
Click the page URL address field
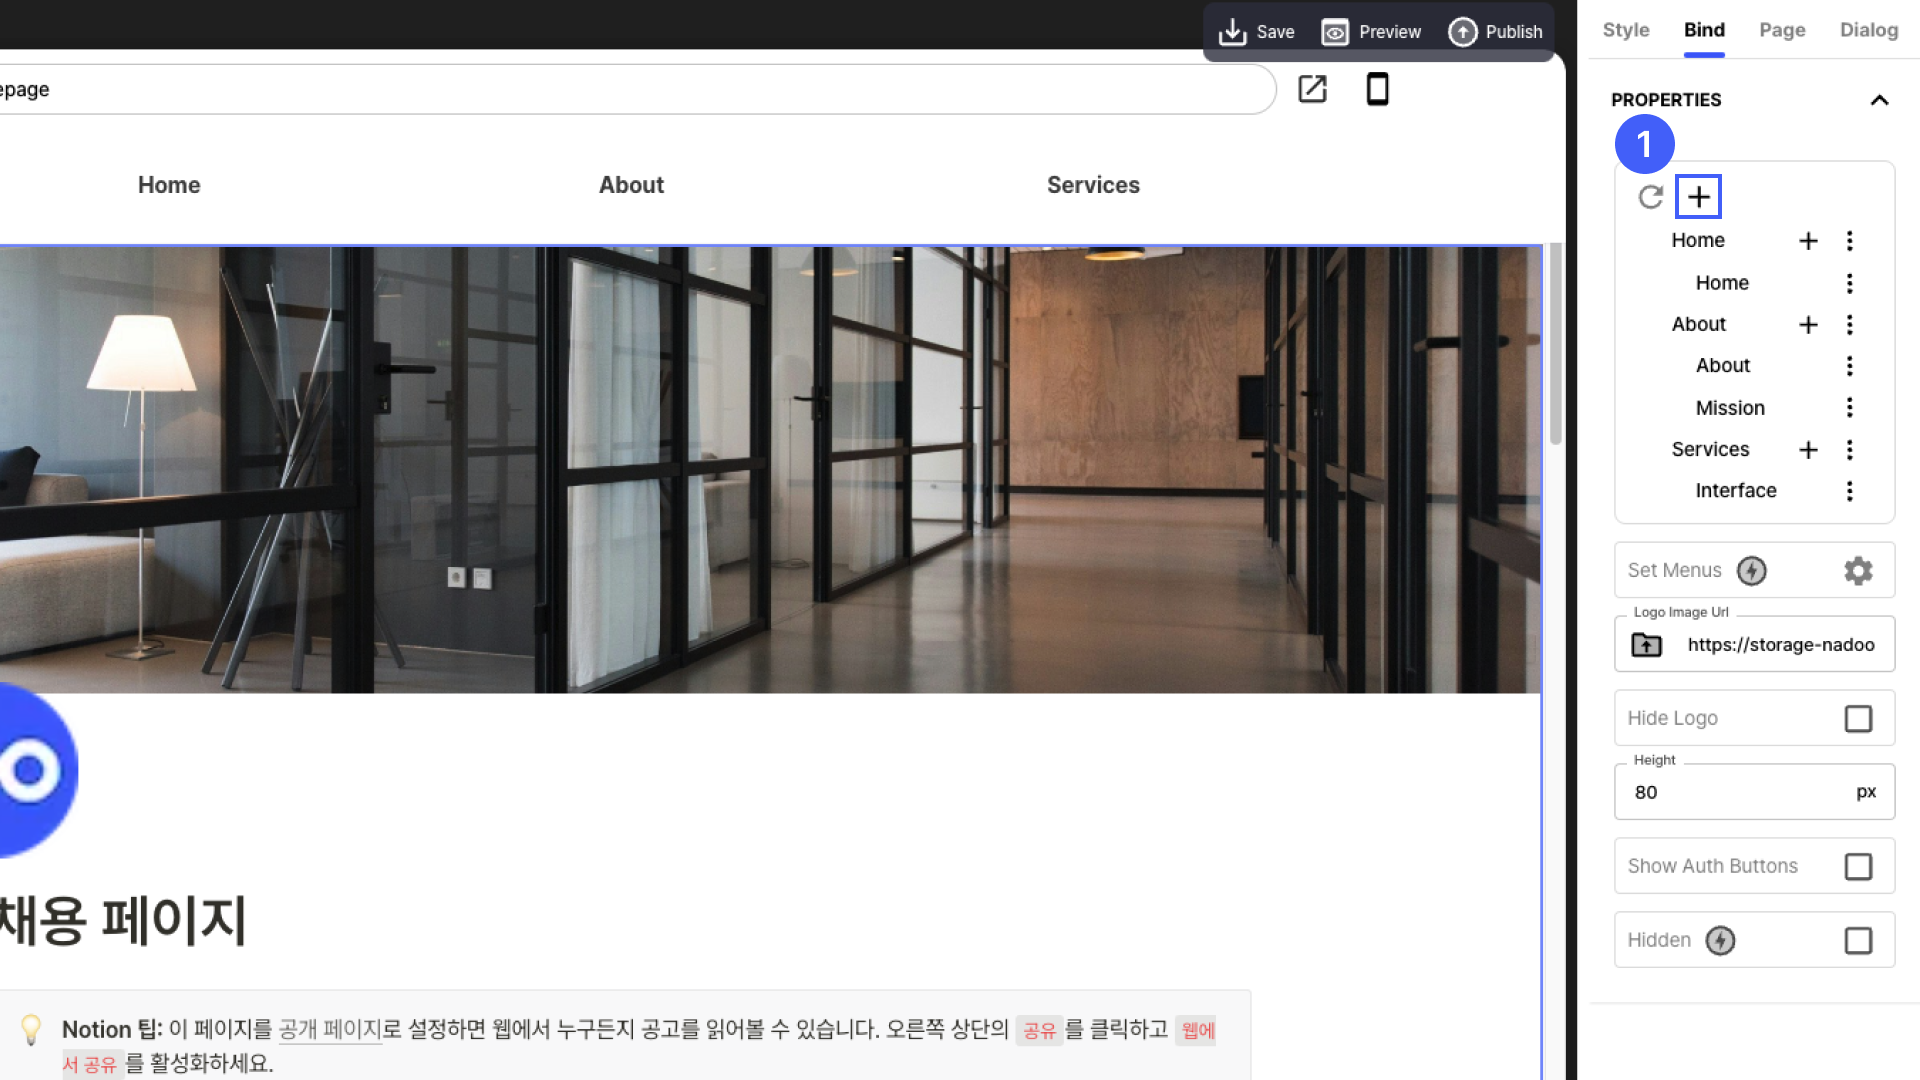[x=636, y=89]
